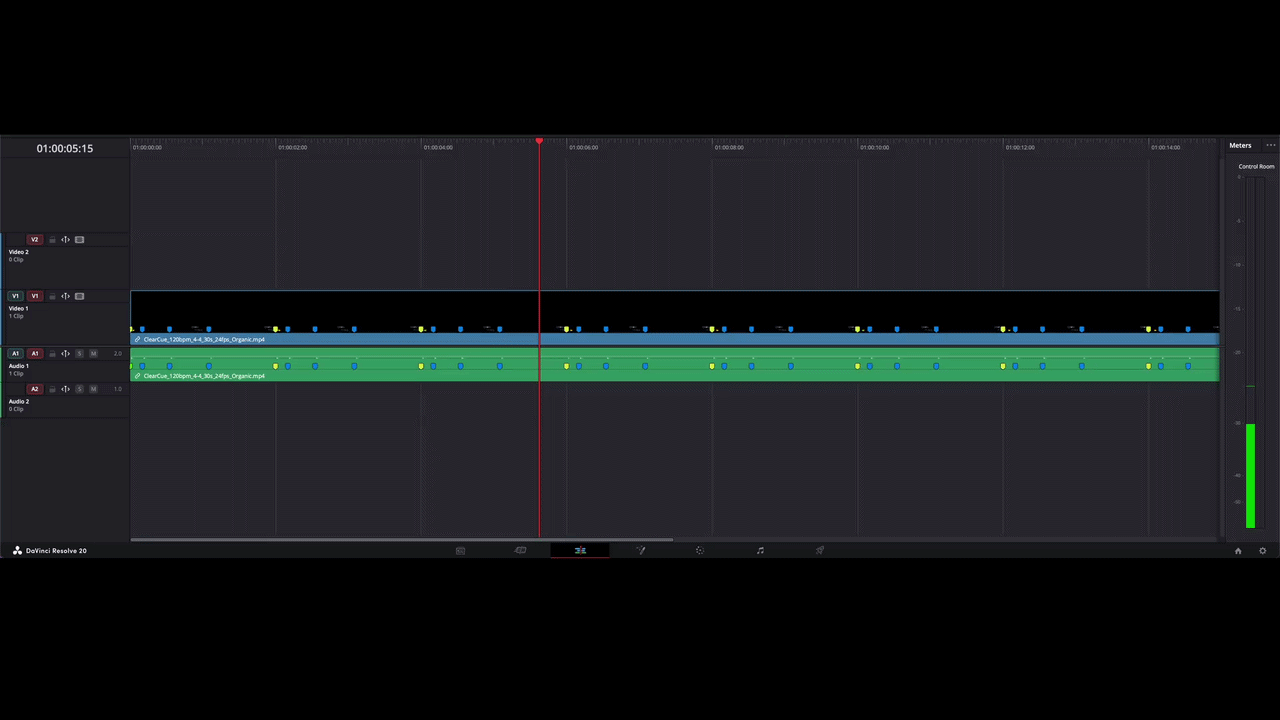Click ruler label 01:00:08:00

(x=729, y=147)
